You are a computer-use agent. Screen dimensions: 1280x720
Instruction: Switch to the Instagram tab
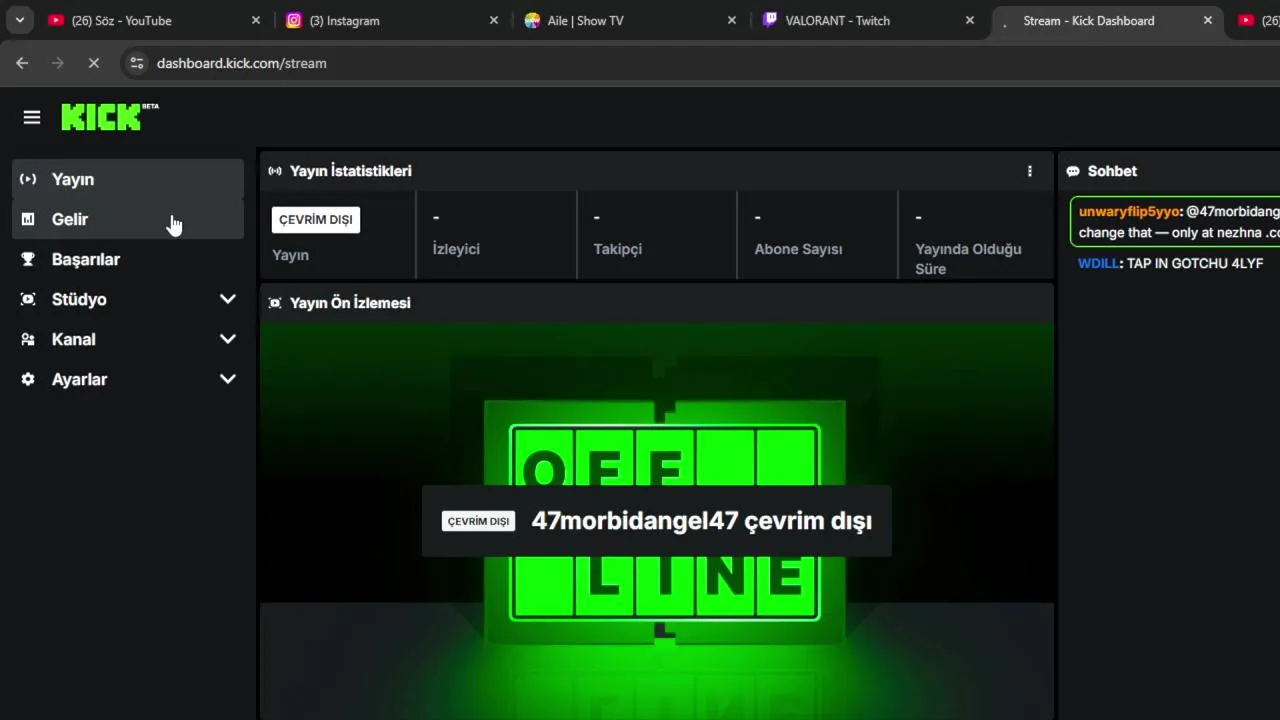(x=393, y=20)
